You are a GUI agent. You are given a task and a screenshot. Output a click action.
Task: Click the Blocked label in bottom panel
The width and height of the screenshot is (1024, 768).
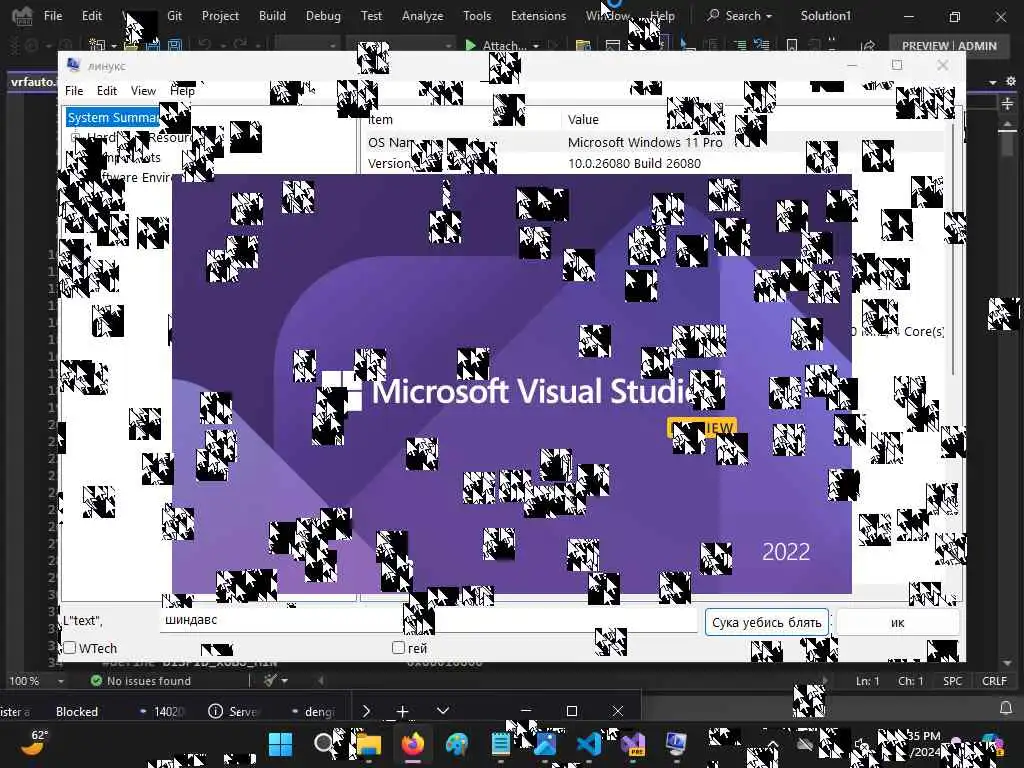[76, 711]
